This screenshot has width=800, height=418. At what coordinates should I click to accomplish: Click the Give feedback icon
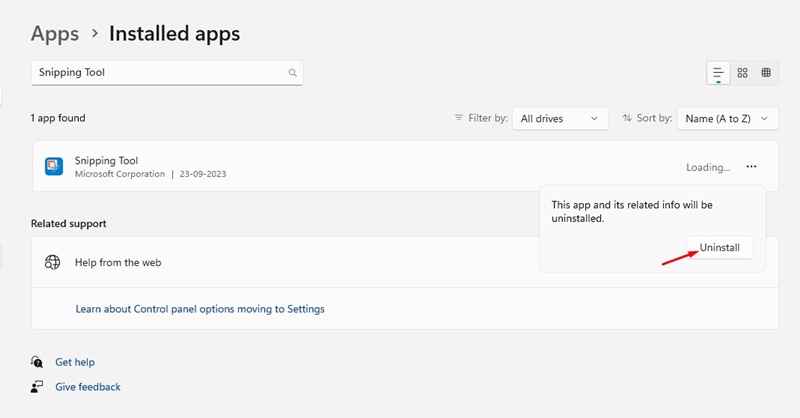point(37,386)
